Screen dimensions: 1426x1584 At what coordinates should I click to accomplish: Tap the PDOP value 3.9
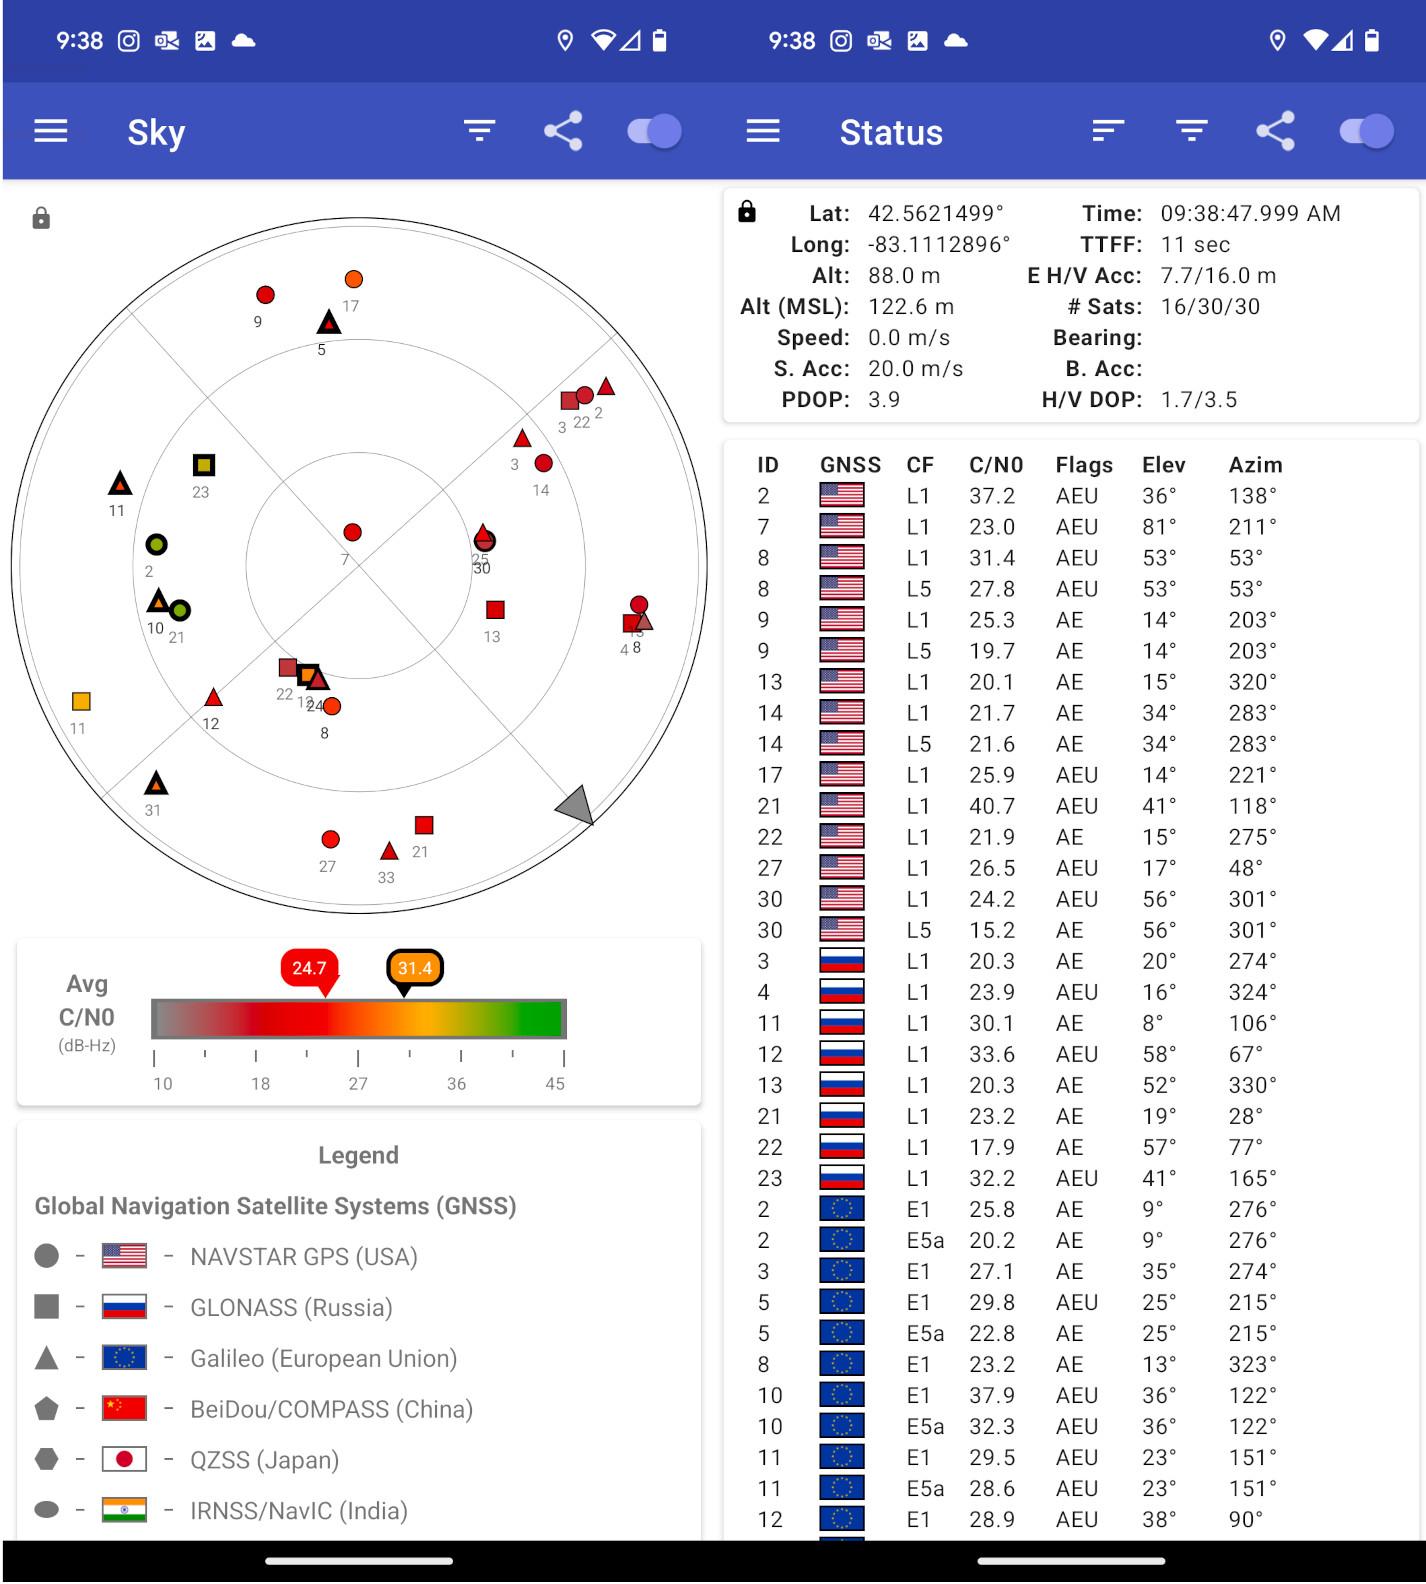click(884, 399)
